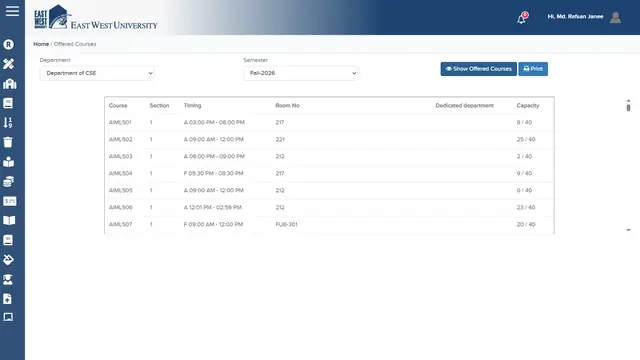Open the Hi, Md. Rafsan Janee user menu
Screen dimensions: 640x360
tap(576, 17)
